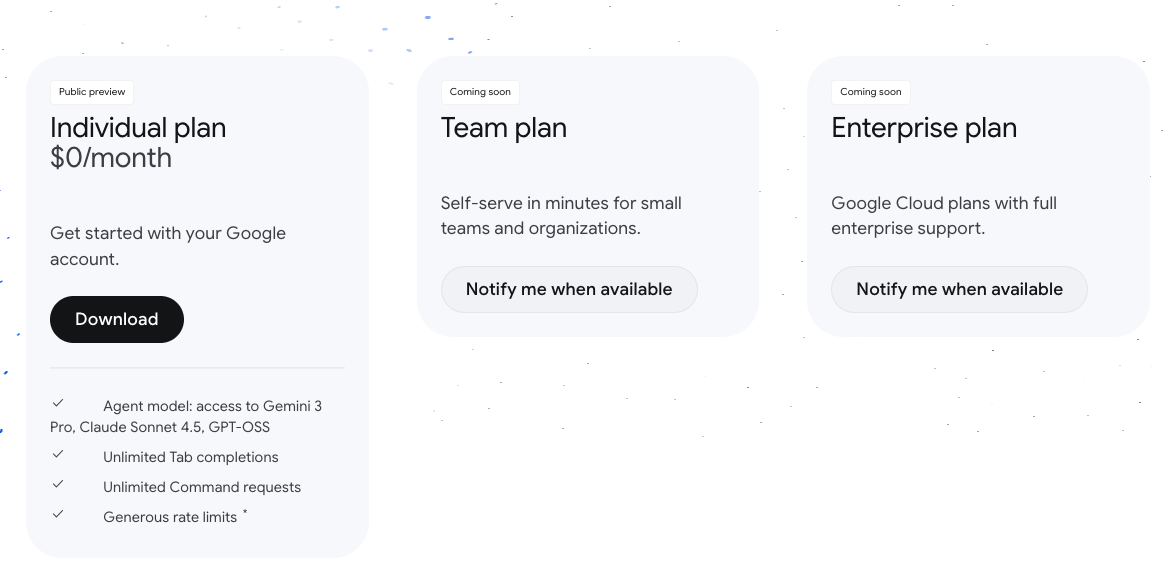Click the checkmark next to Unlimited Tab completions
This screenshot has height=582, width=1165.
[58, 454]
